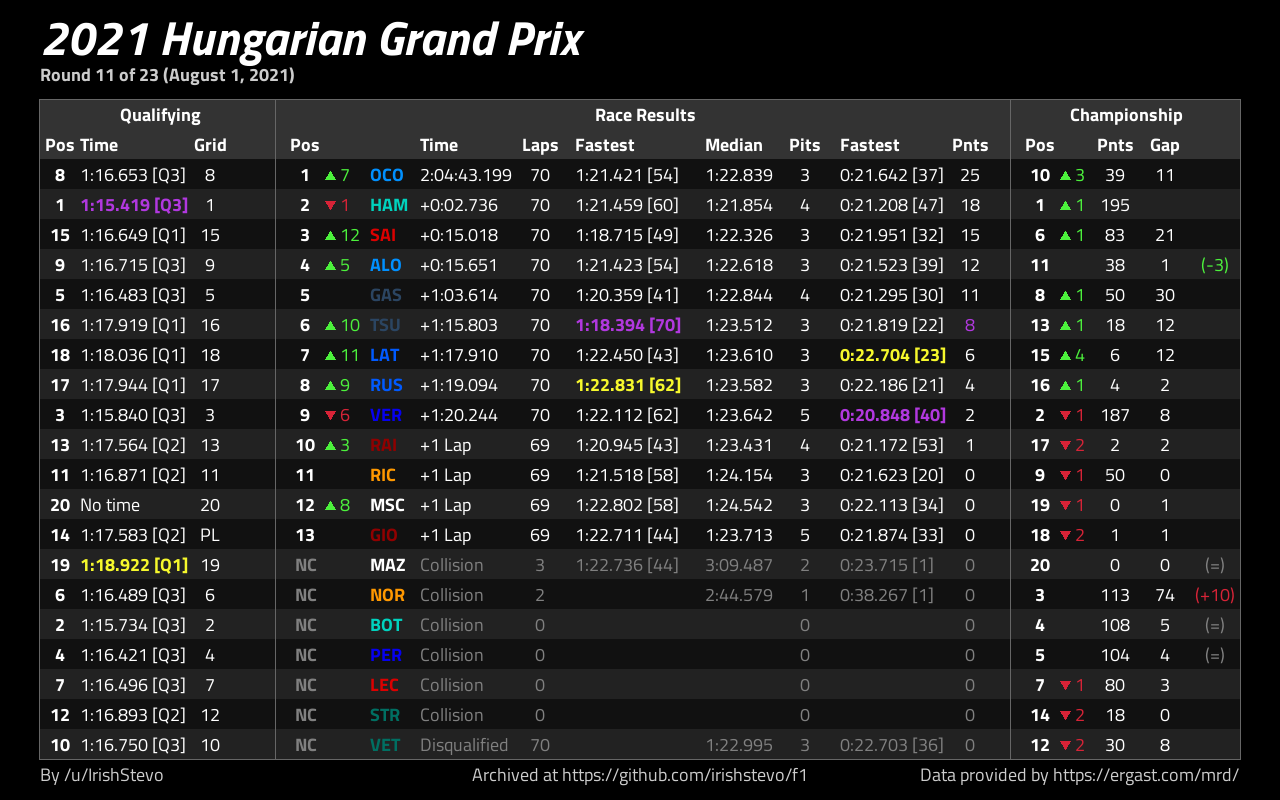Click the No time qualifying entry

[x=110, y=506]
